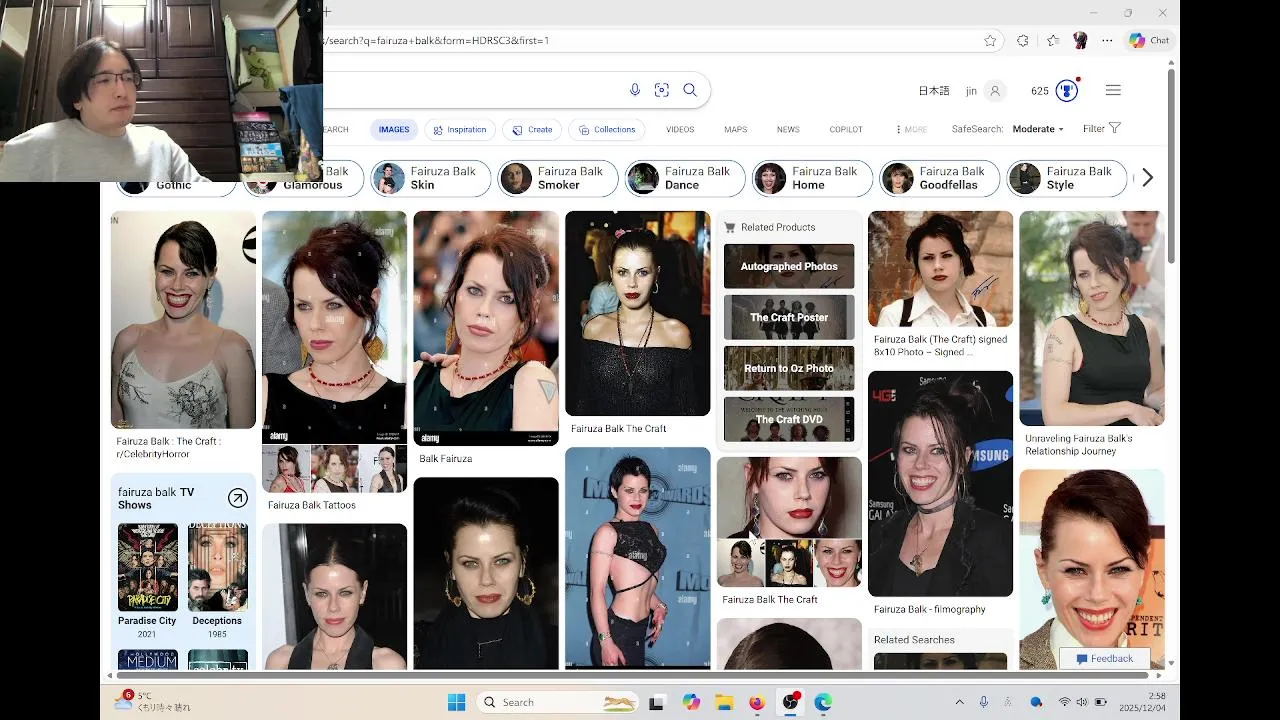Launch Firefox from the taskbar

757,702
